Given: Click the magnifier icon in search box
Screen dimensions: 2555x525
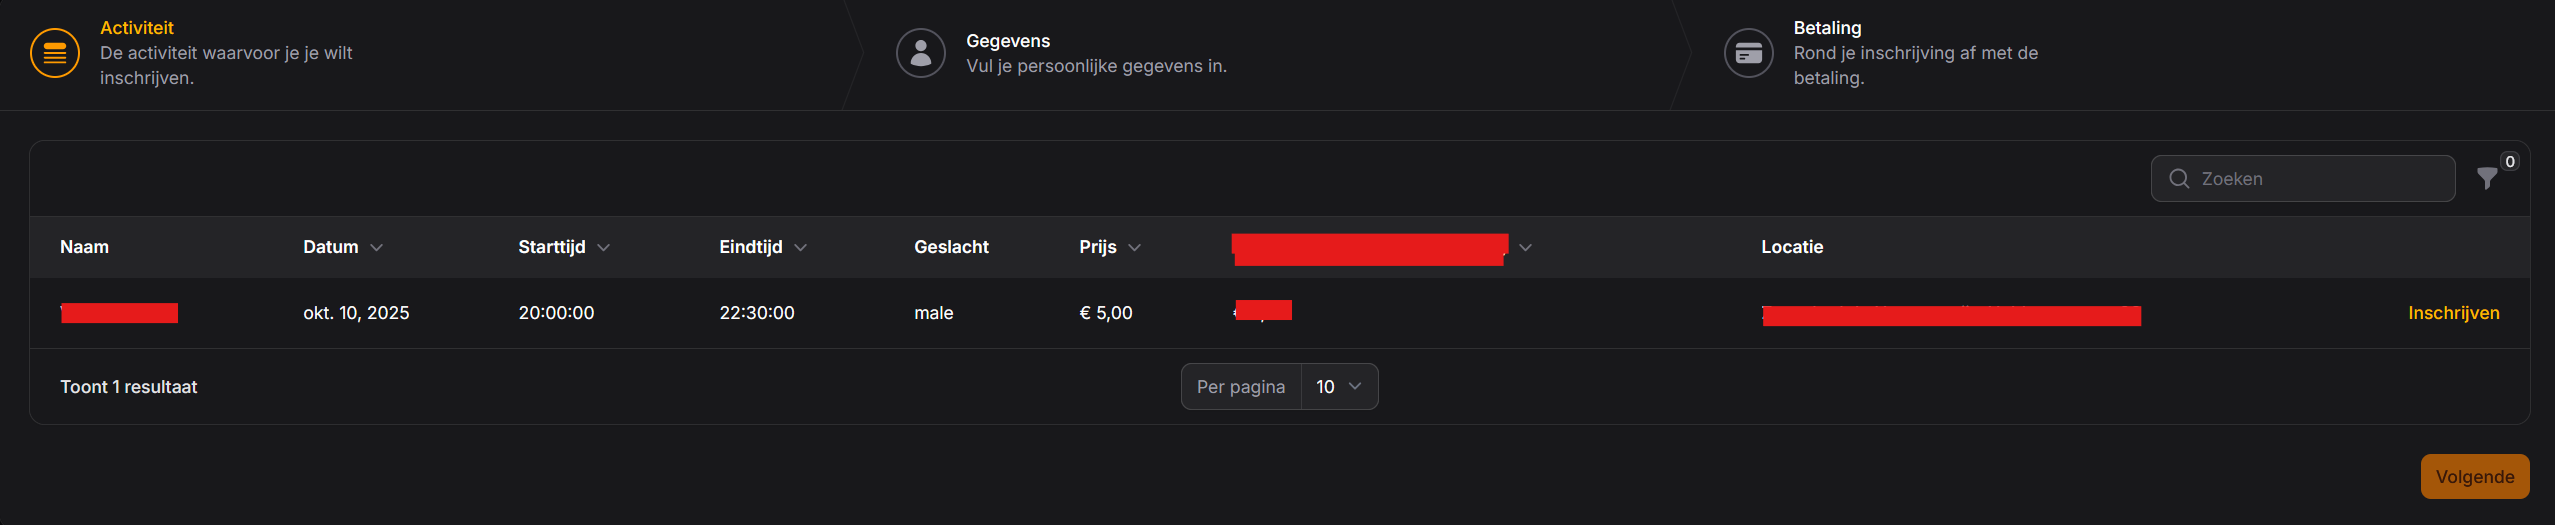Looking at the screenshot, I should coord(2179,179).
